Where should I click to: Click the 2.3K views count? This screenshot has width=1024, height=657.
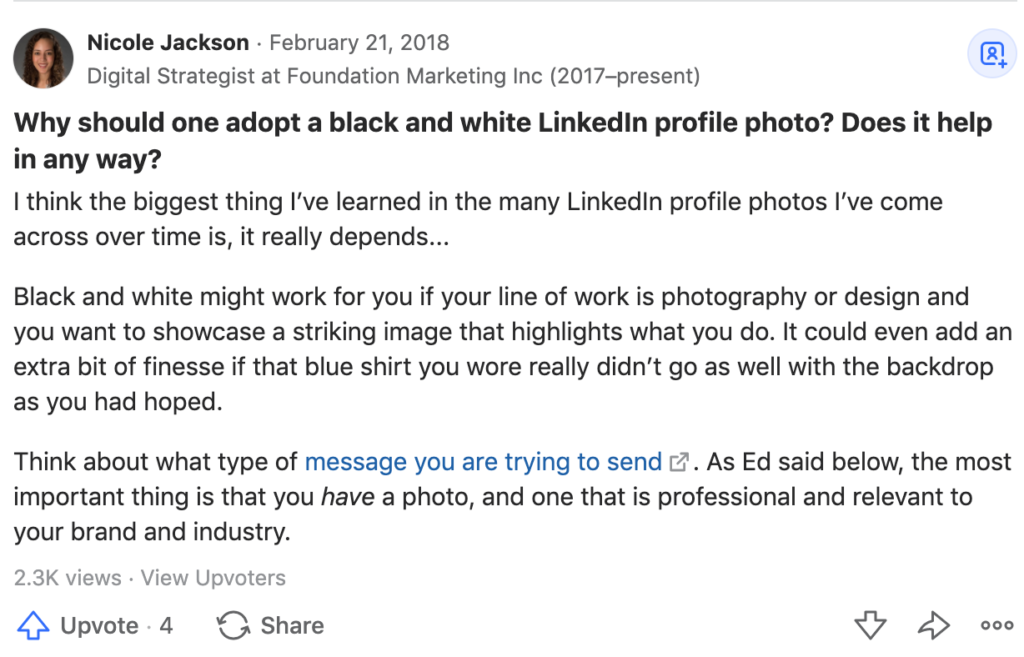point(67,578)
